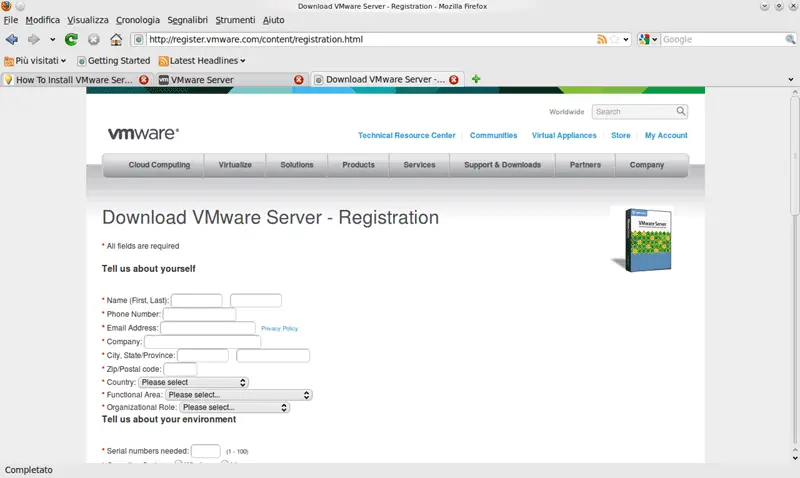
Task: Open the Modifica menu
Action: pos(42,20)
